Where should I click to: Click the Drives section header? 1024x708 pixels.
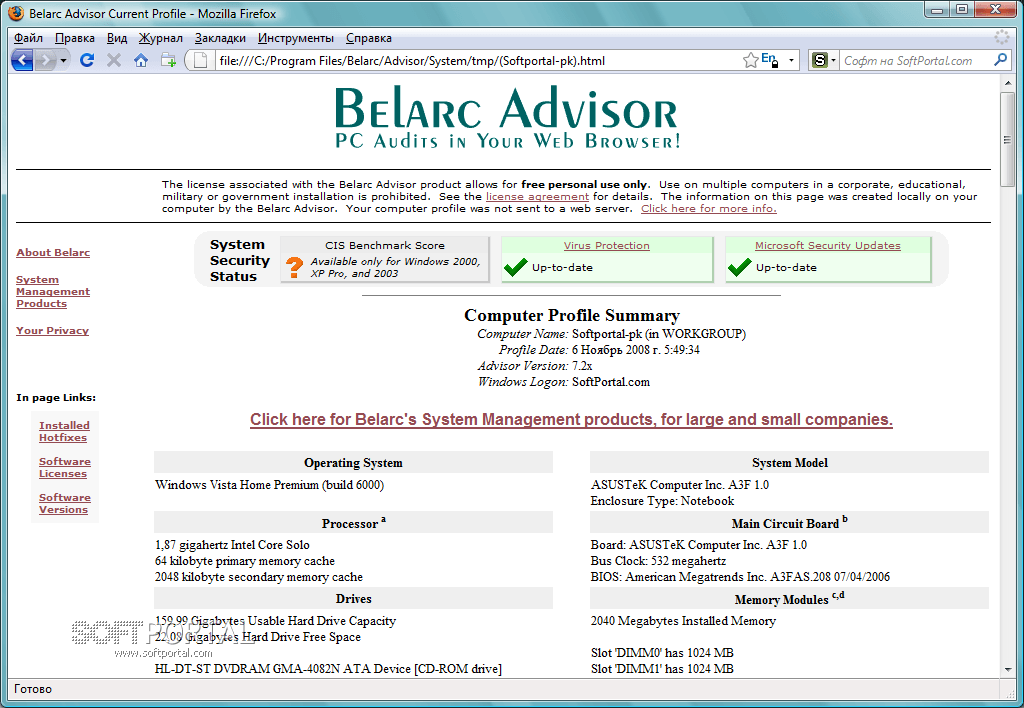[x=353, y=598]
